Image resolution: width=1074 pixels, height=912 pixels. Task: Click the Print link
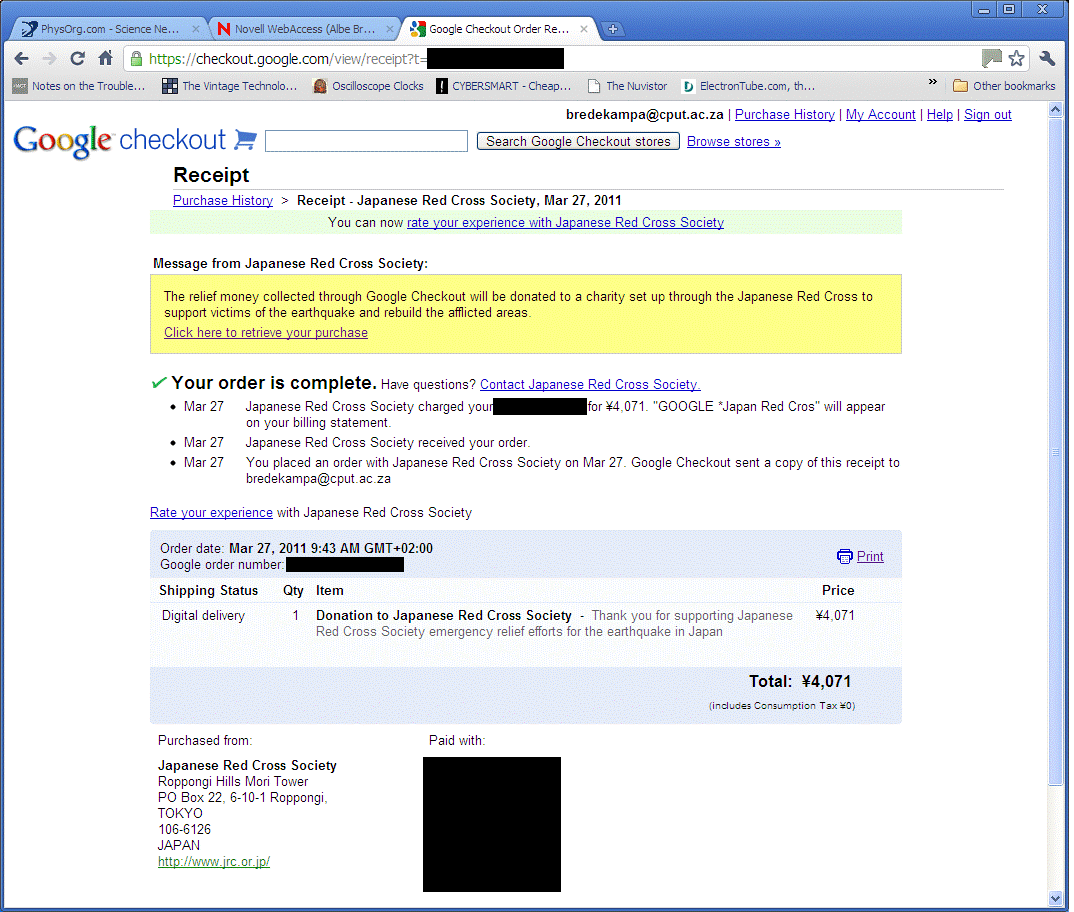tap(870, 556)
